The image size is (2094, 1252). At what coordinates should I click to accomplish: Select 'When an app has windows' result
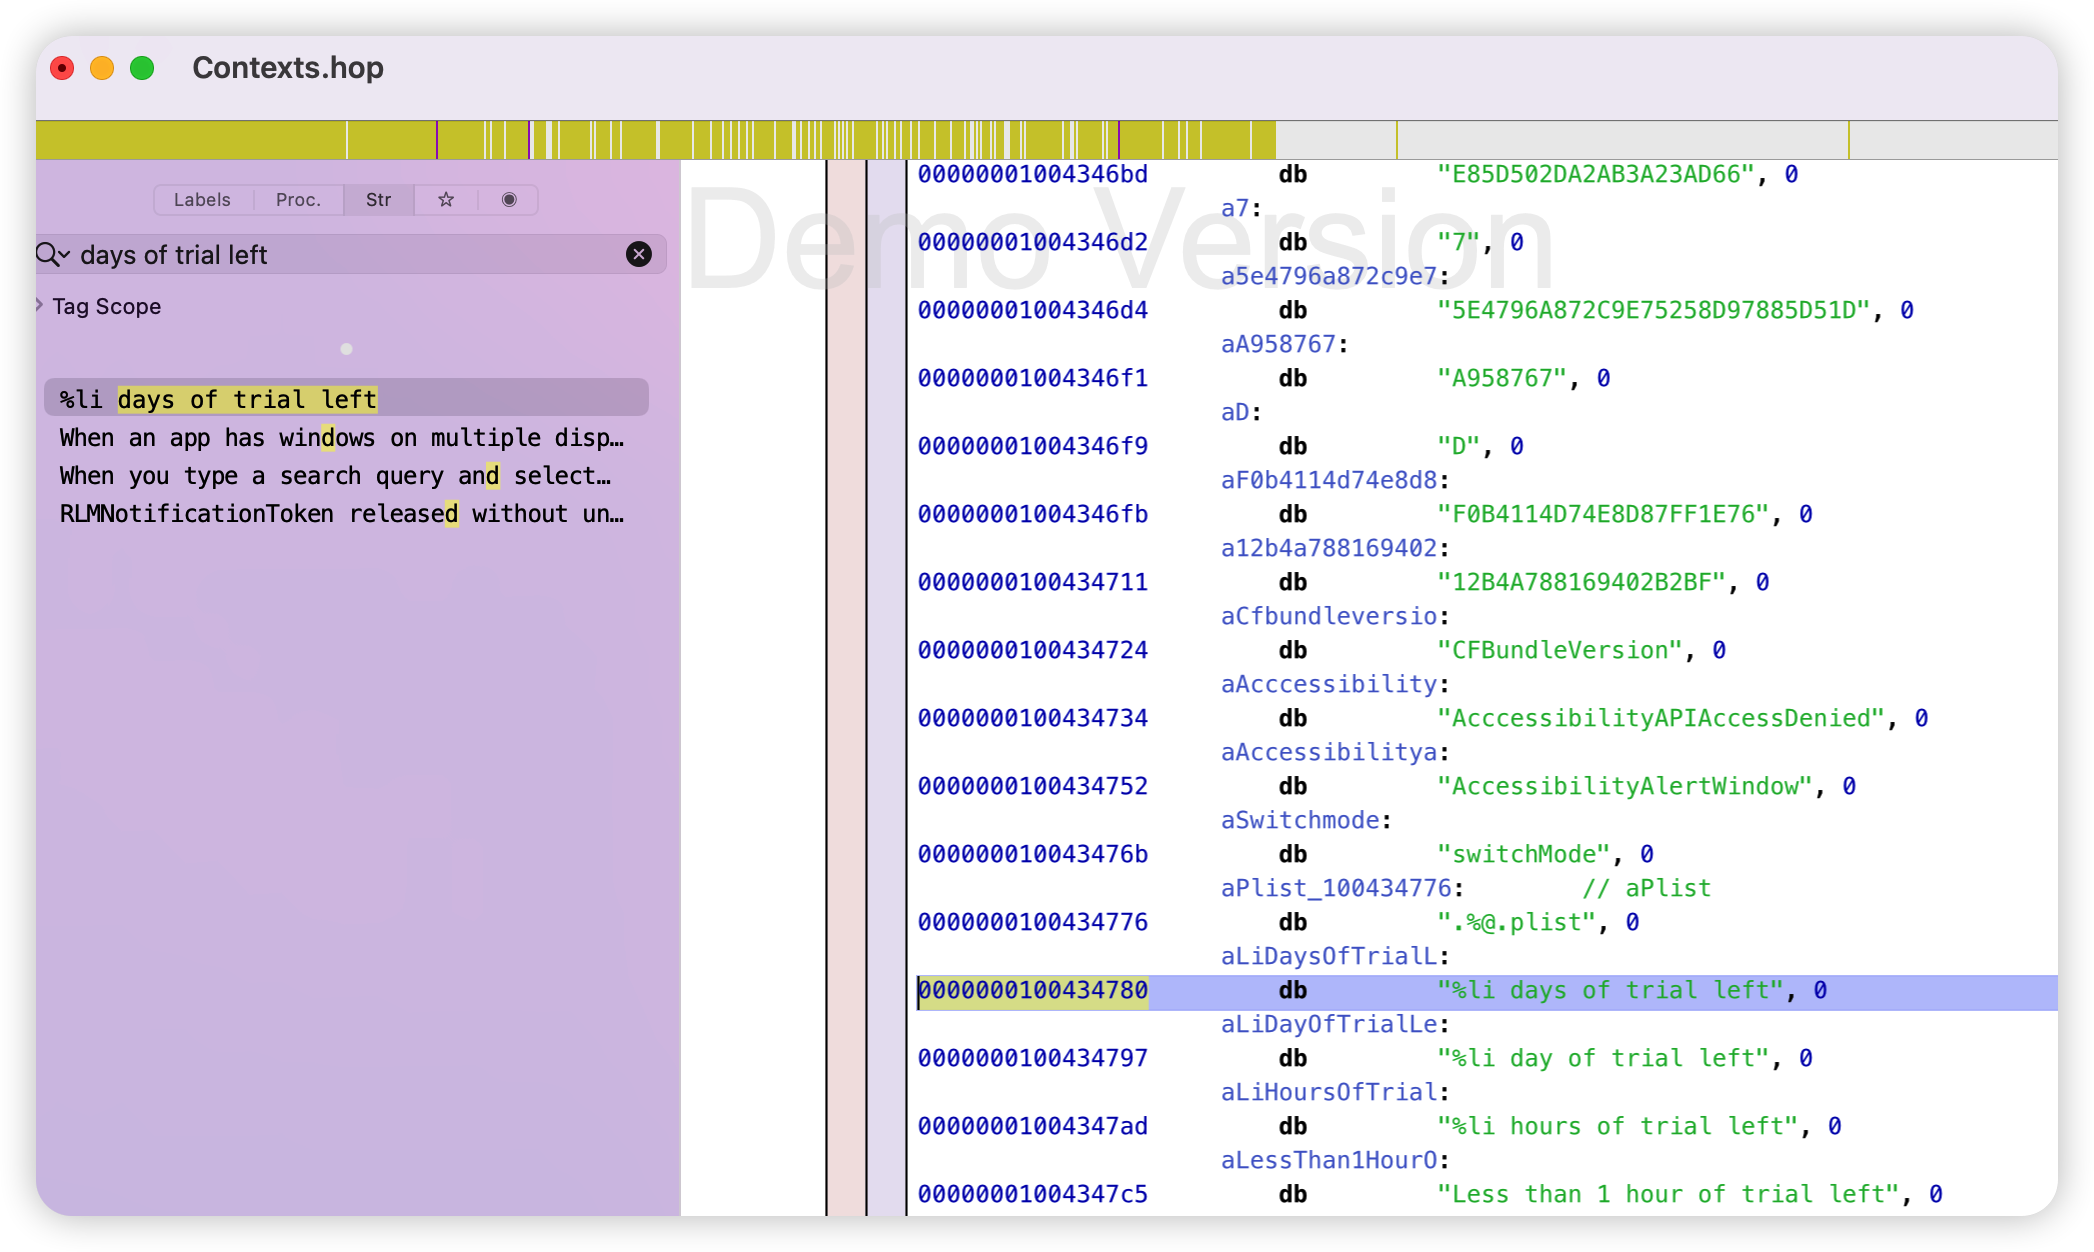pos(340,438)
